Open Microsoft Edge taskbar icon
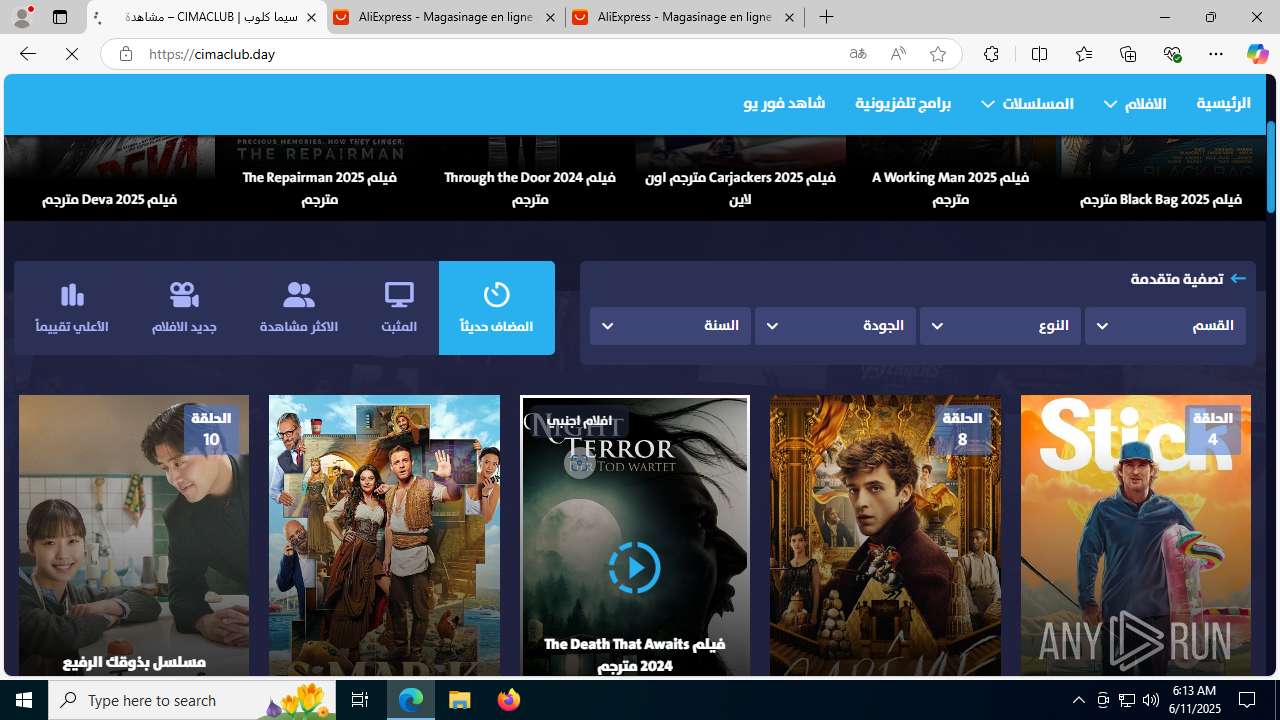Viewport: 1280px width, 720px height. [x=411, y=700]
